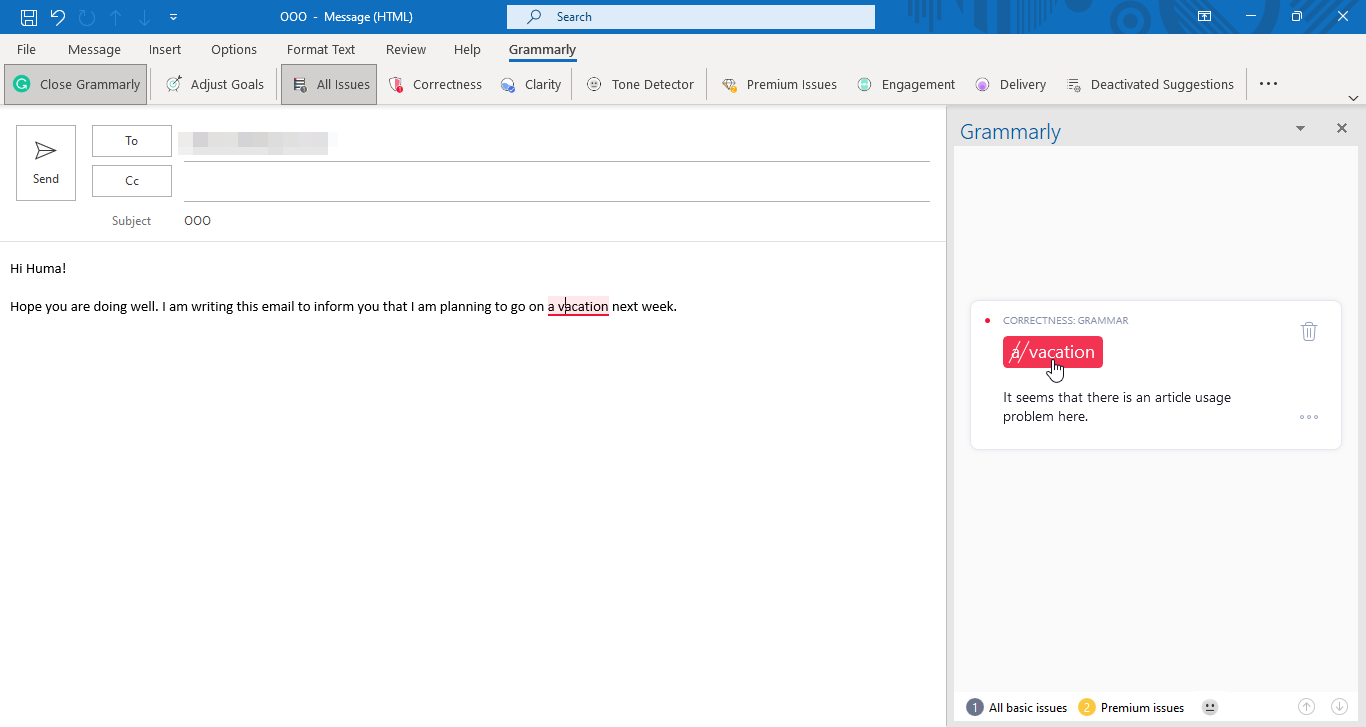This screenshot has height=727, width=1366.
Task: Open Adjust Goals settings
Action: click(x=213, y=84)
